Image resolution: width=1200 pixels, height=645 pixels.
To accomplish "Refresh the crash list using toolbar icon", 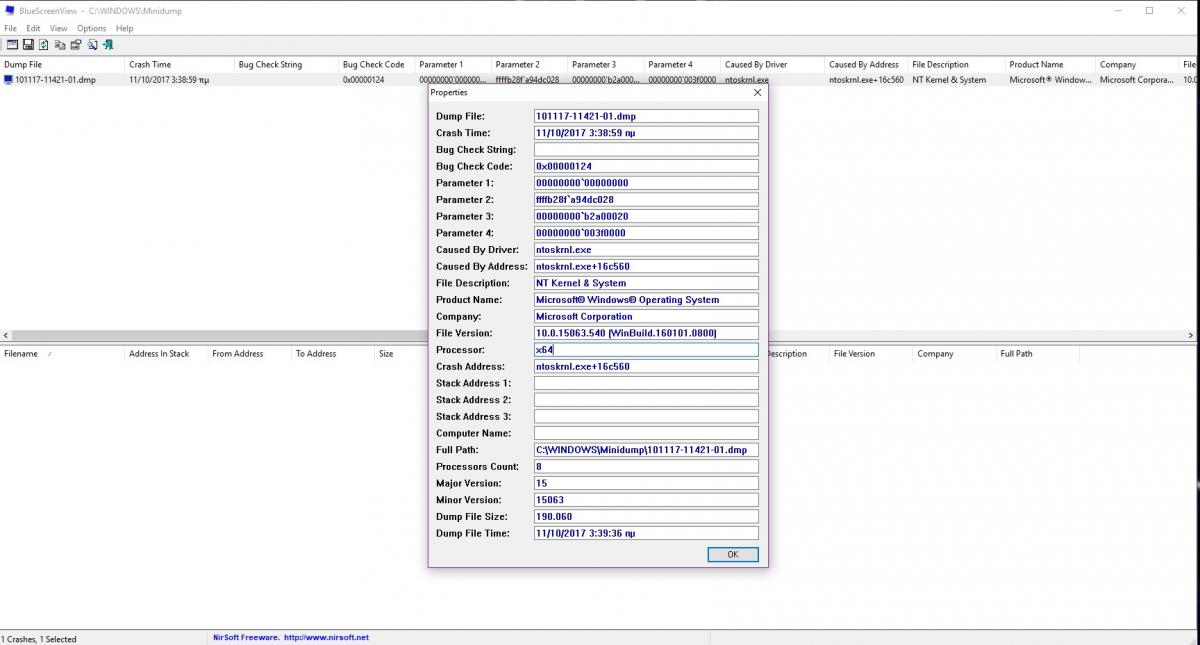I will tap(44, 44).
